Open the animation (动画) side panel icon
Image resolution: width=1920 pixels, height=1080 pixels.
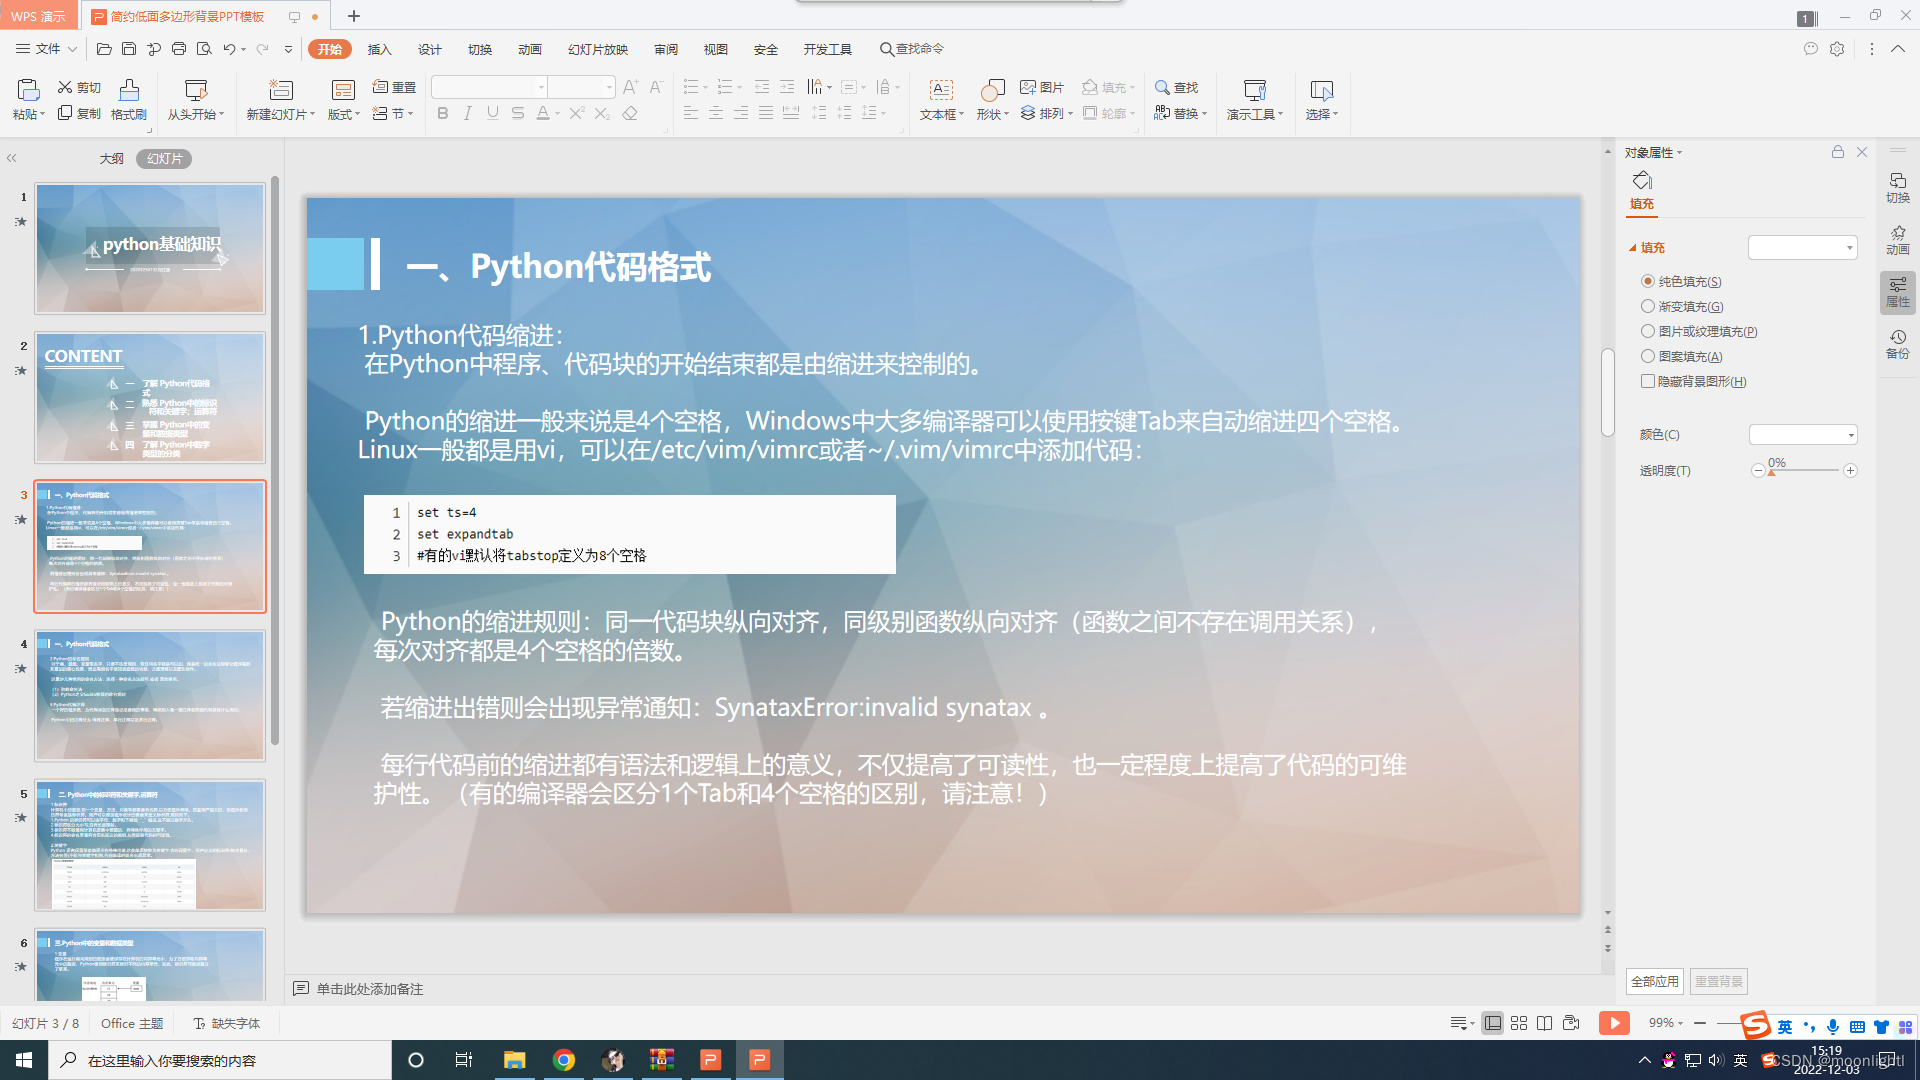(x=1897, y=239)
